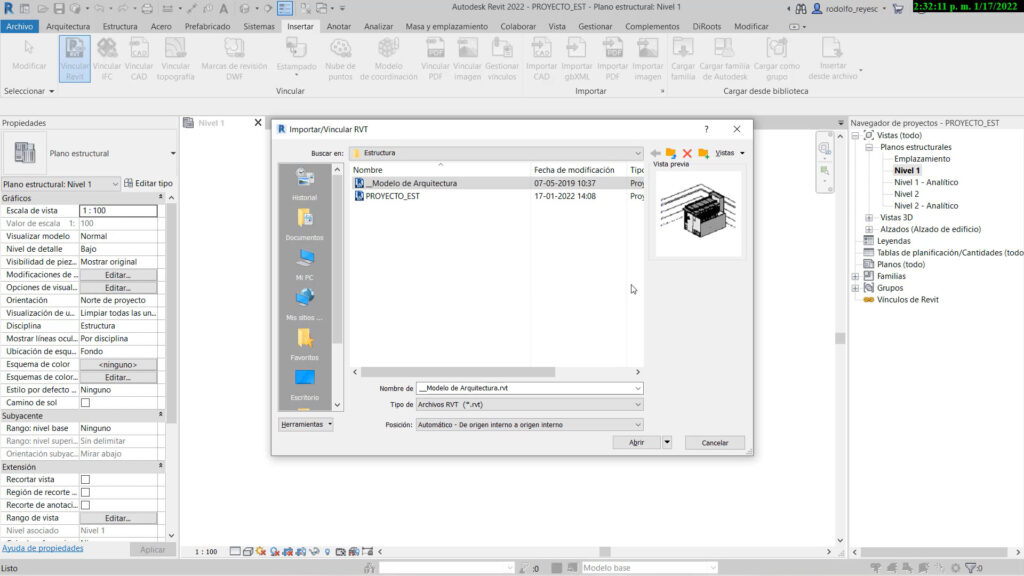Image resolution: width=1024 pixels, height=576 pixels.
Task: Click the red delete icon in the dialog toolbar
Action: pos(687,153)
